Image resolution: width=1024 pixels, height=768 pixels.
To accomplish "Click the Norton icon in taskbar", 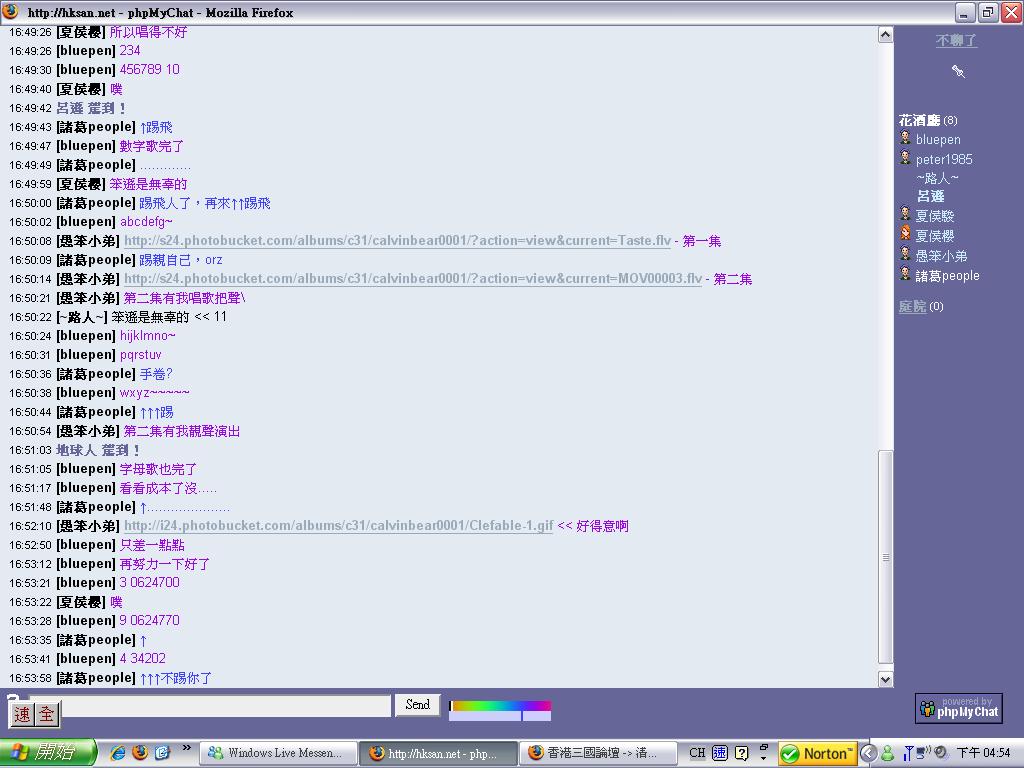I will 817,753.
